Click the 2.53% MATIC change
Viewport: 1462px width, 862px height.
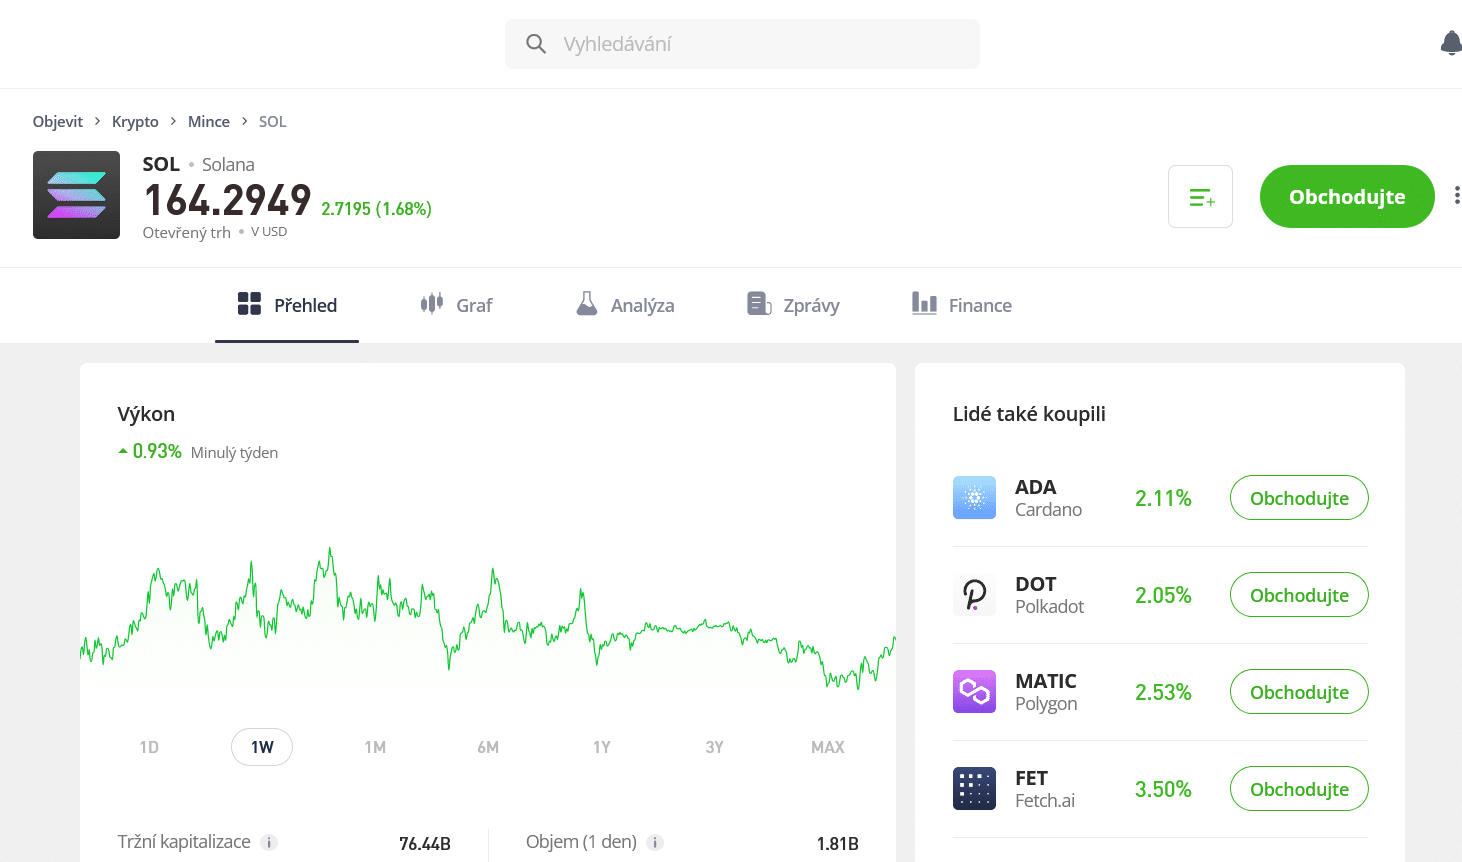click(x=1163, y=692)
